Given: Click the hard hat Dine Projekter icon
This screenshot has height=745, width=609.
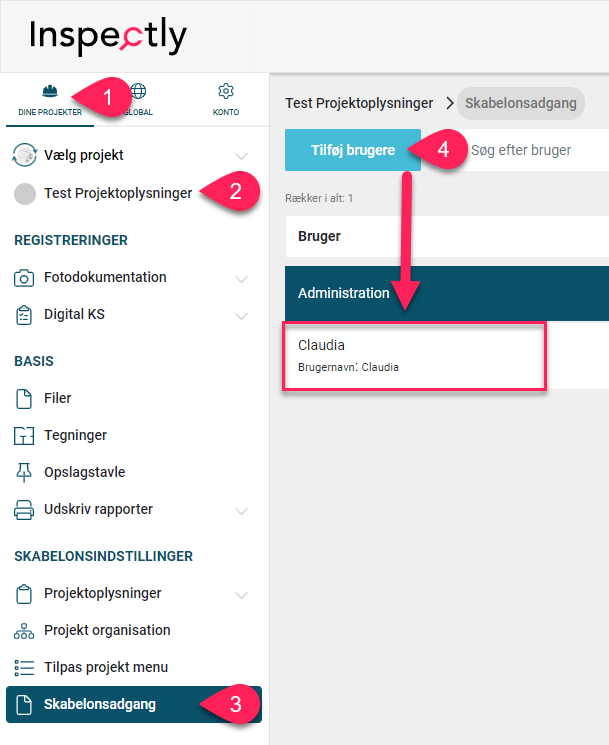Looking at the screenshot, I should pyautogui.click(x=50, y=91).
